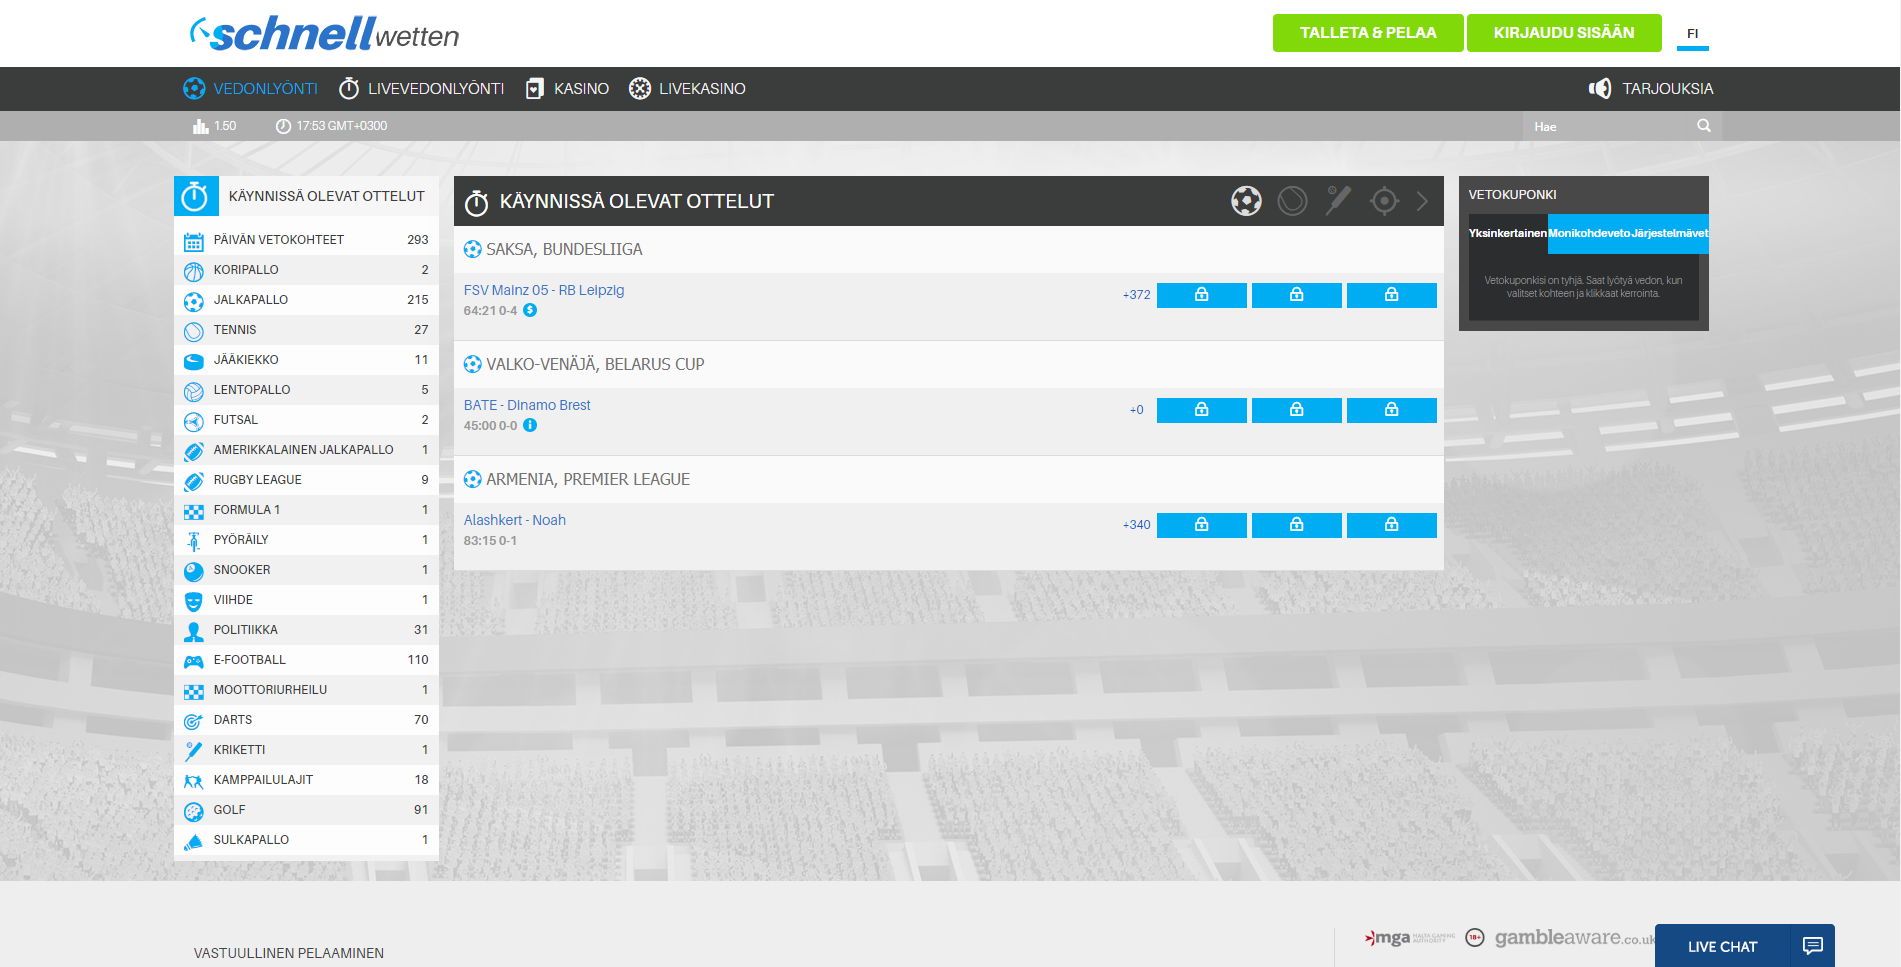Click the Talleta & Pelaa button

click(1367, 33)
